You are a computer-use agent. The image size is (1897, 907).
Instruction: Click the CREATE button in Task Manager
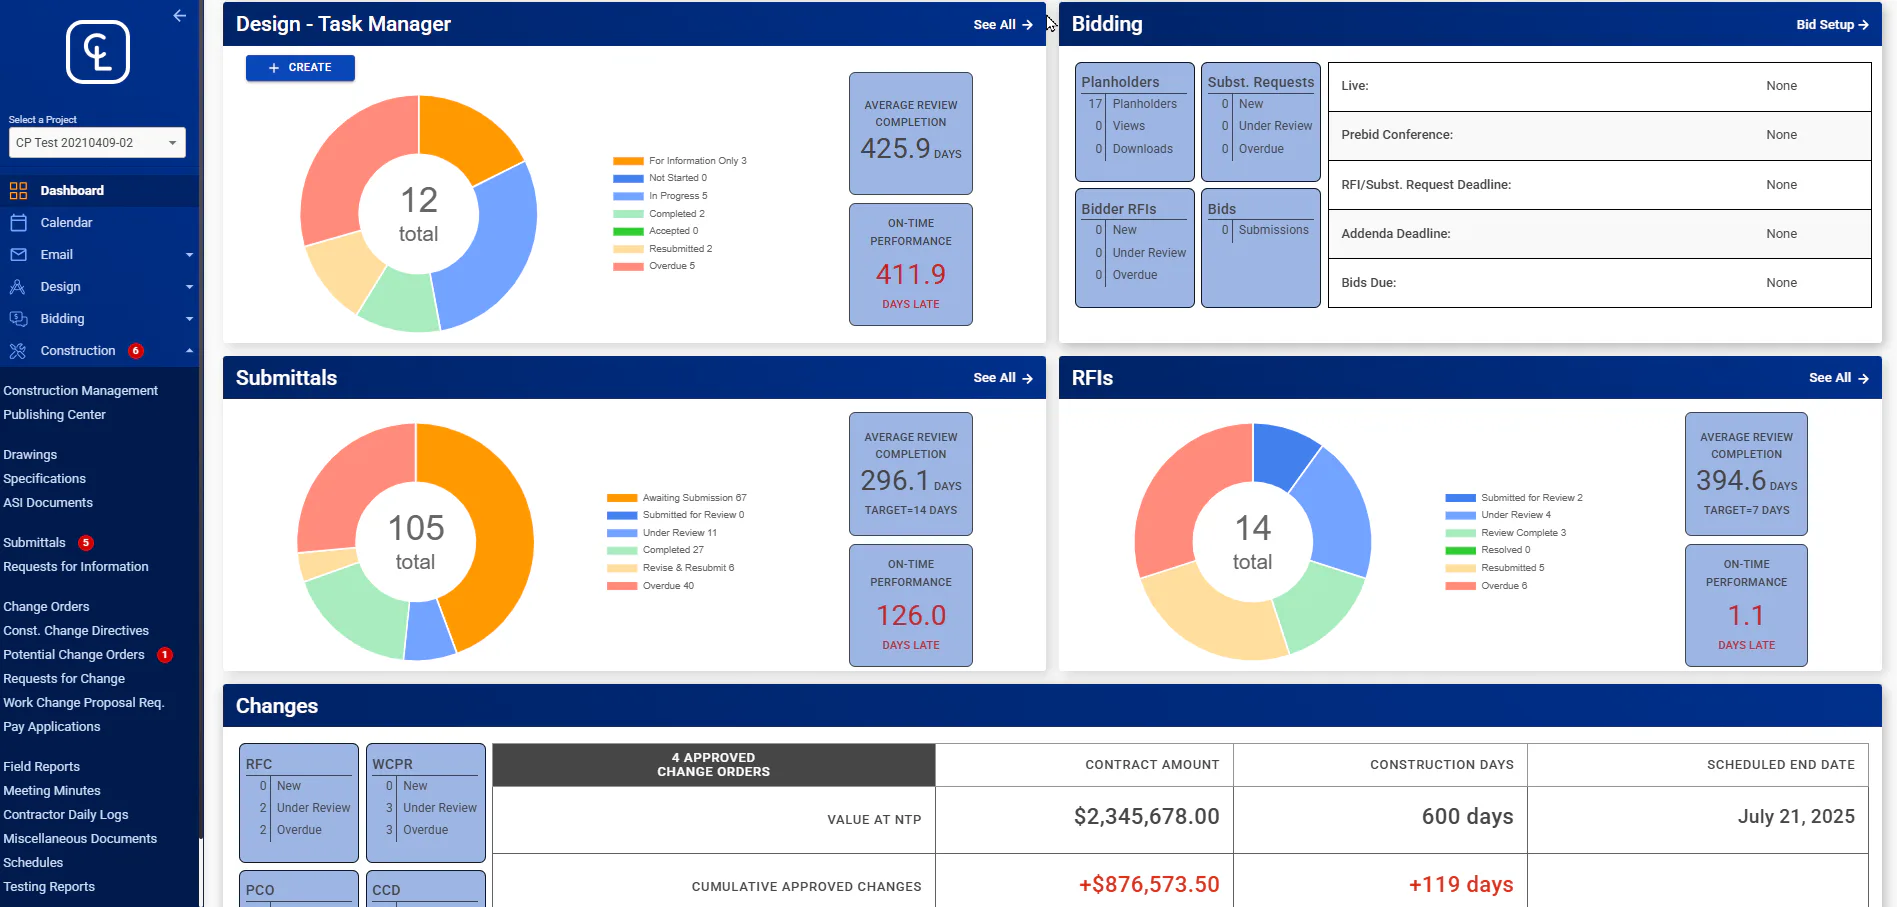click(300, 68)
